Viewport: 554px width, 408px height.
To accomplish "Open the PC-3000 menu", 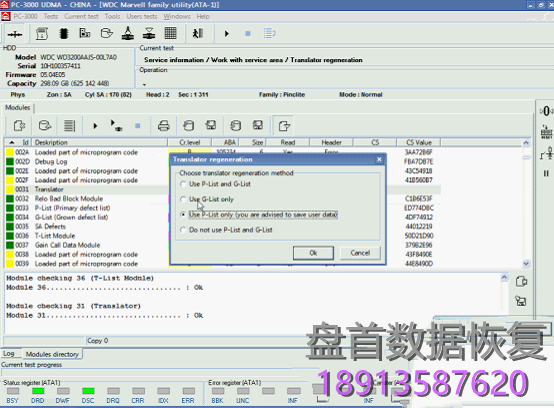I will coord(25,16).
